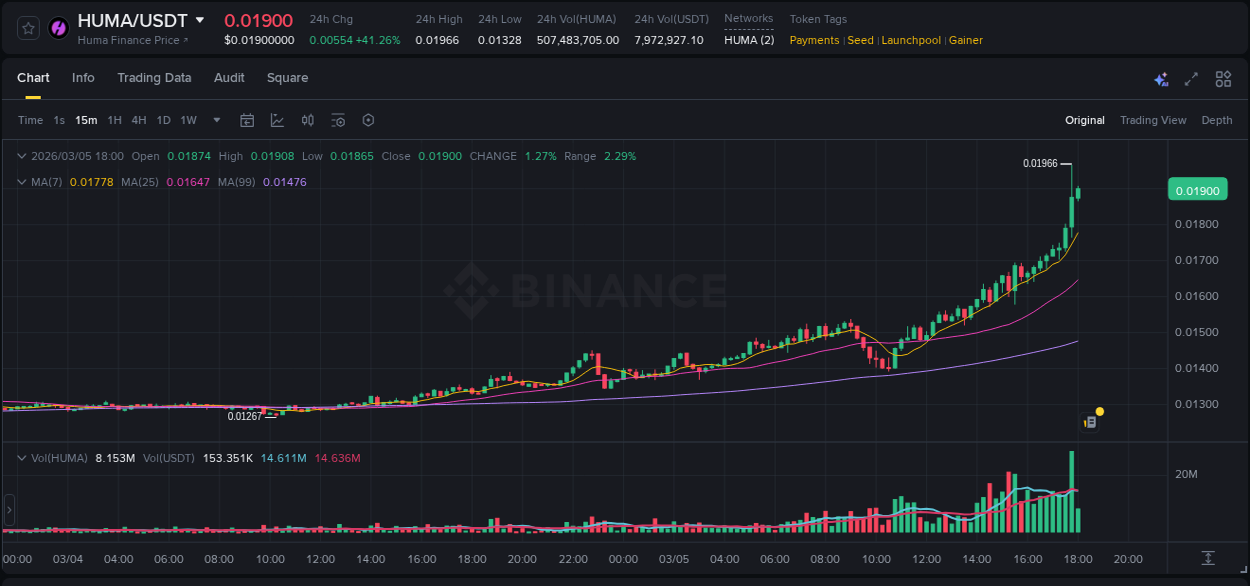The height and width of the screenshot is (586, 1250).
Task: Expand the chart to fullscreen
Action: pos(1190,79)
